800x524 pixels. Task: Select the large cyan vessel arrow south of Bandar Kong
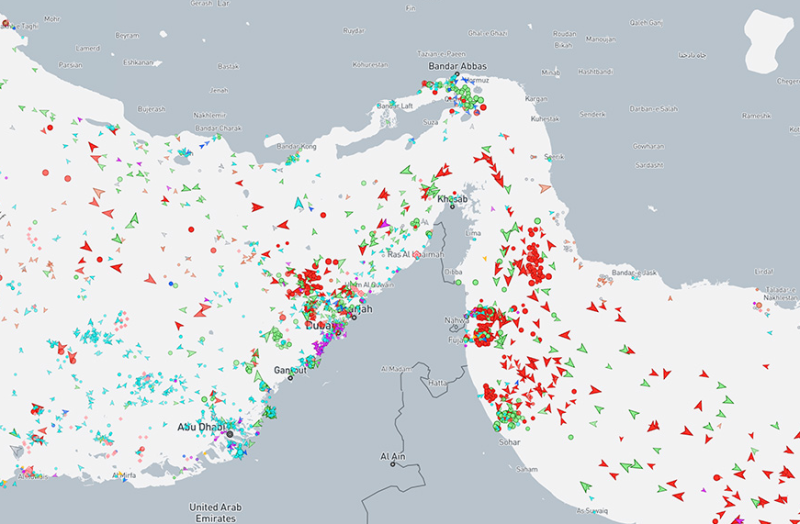[299, 203]
